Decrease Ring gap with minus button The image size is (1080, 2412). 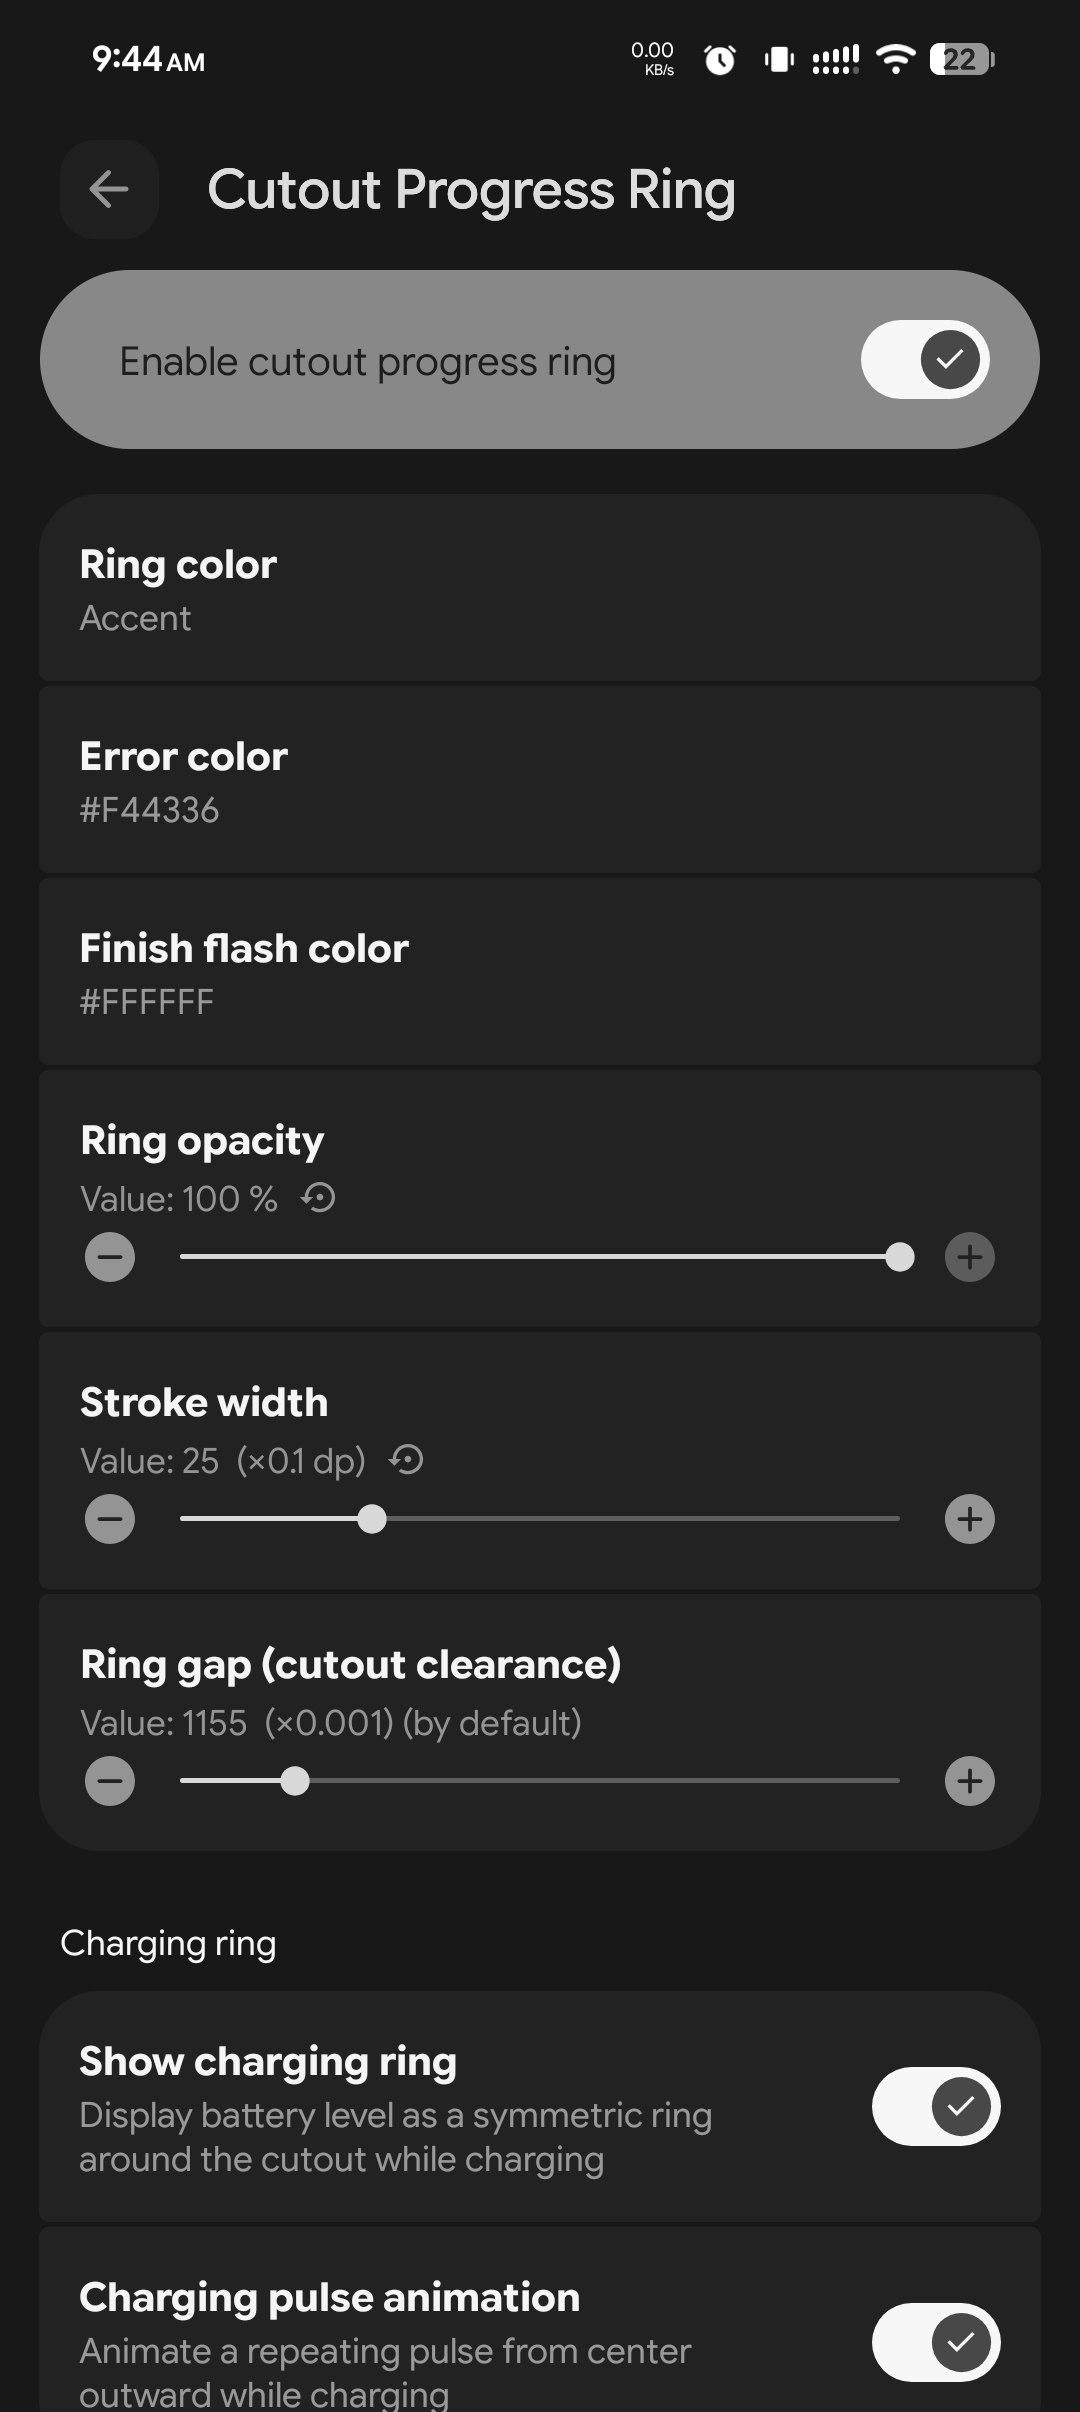(110, 1781)
